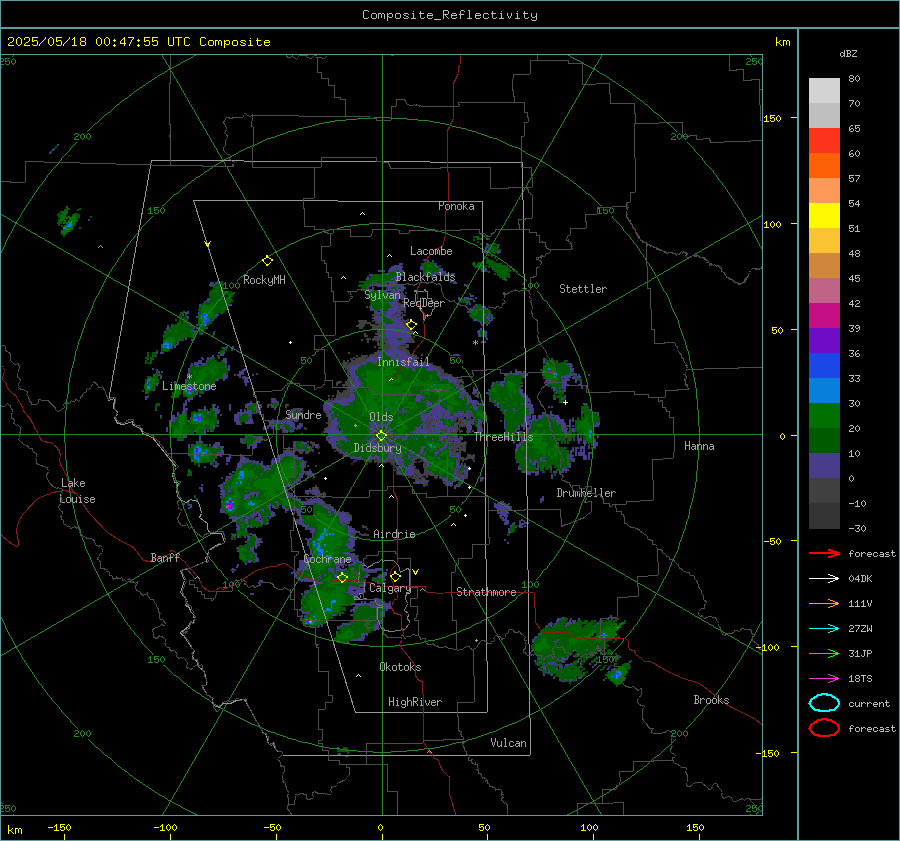Click the Calgary city label
Viewport: 900px width, 841px height.
(x=390, y=588)
